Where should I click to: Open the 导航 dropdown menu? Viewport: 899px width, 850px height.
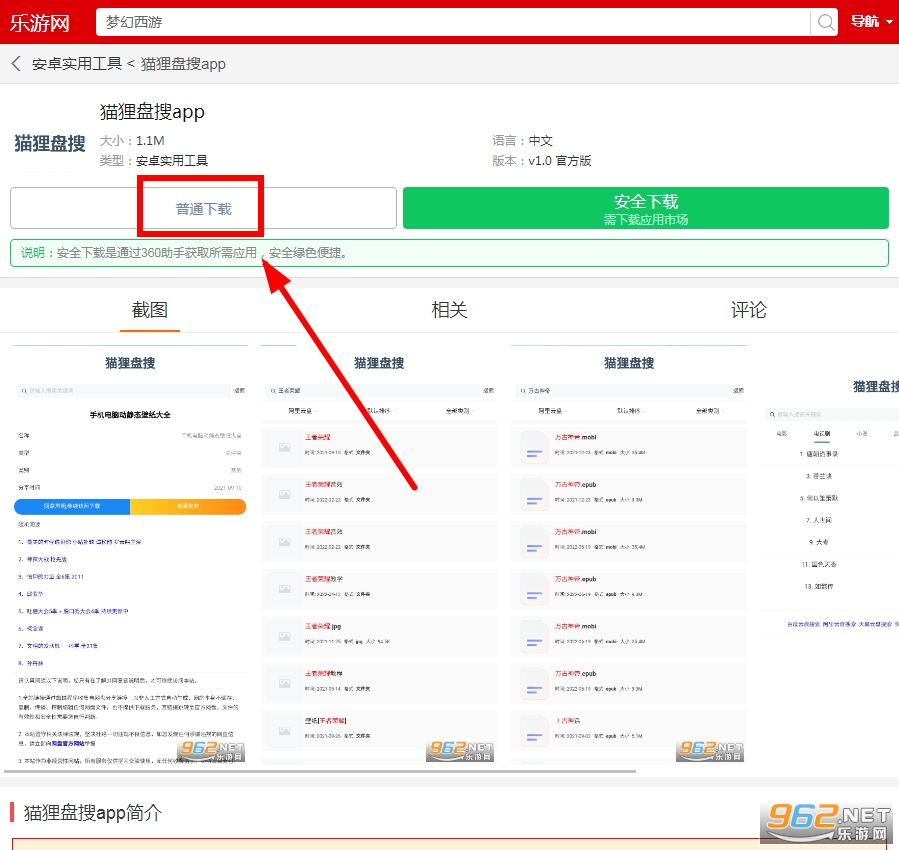[871, 22]
